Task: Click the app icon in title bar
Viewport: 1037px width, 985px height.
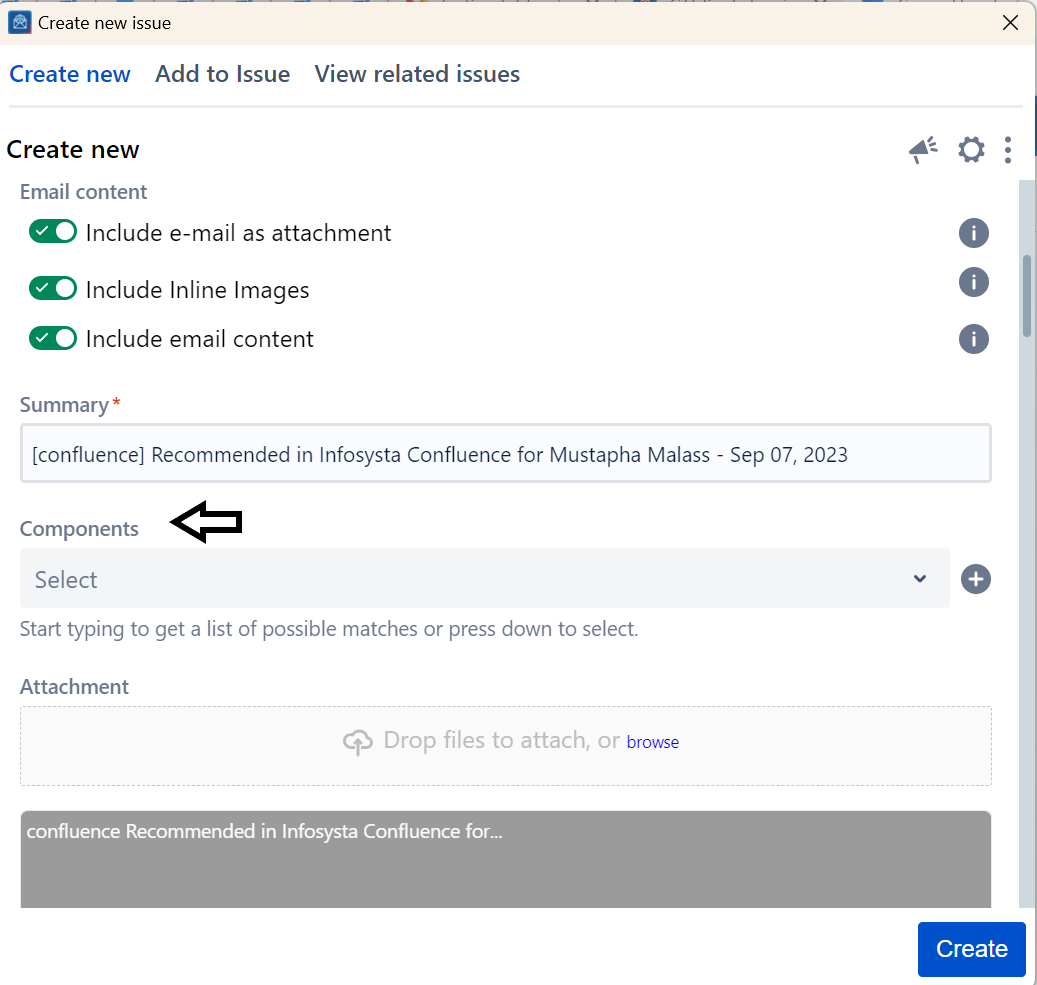Action: click(x=19, y=22)
